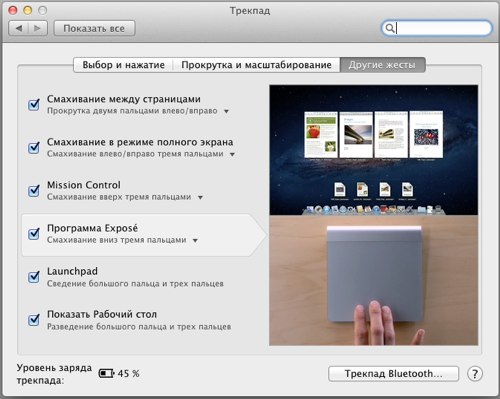Viewport: 500px width, 399px height.
Task: Focus the search input field
Action: [x=437, y=28]
